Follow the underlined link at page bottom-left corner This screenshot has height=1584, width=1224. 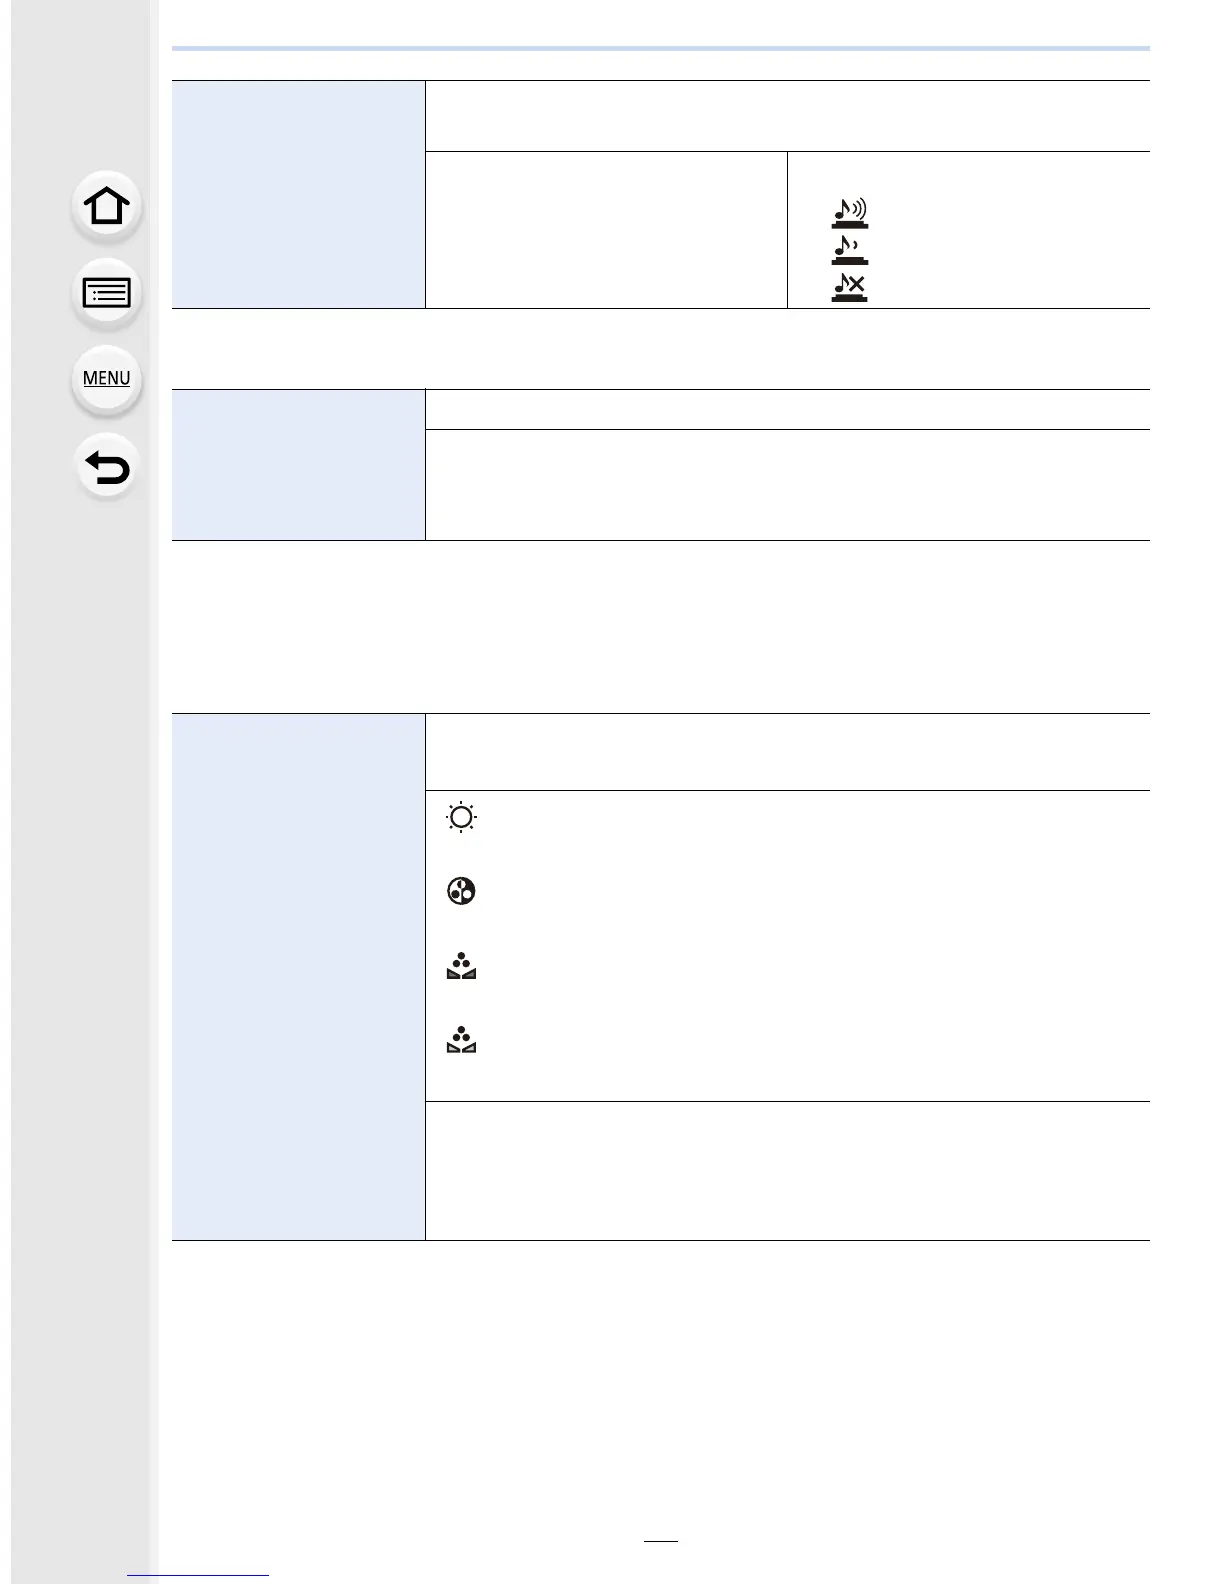[199, 1575]
